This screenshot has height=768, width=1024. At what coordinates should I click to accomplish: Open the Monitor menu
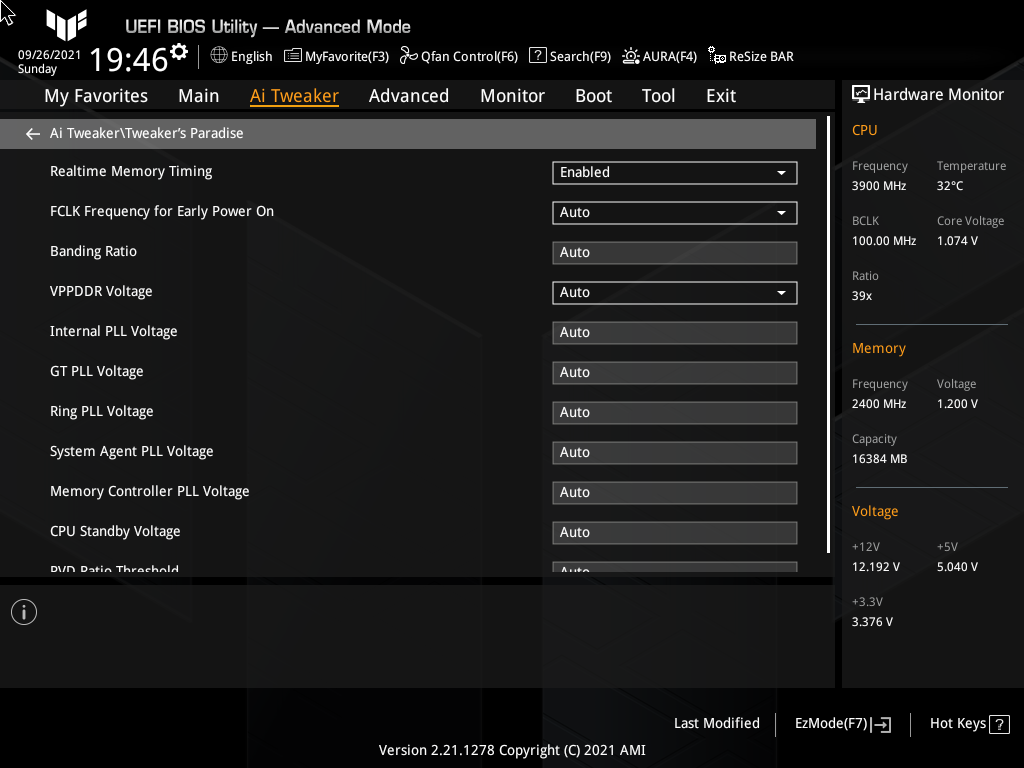[x=512, y=95]
